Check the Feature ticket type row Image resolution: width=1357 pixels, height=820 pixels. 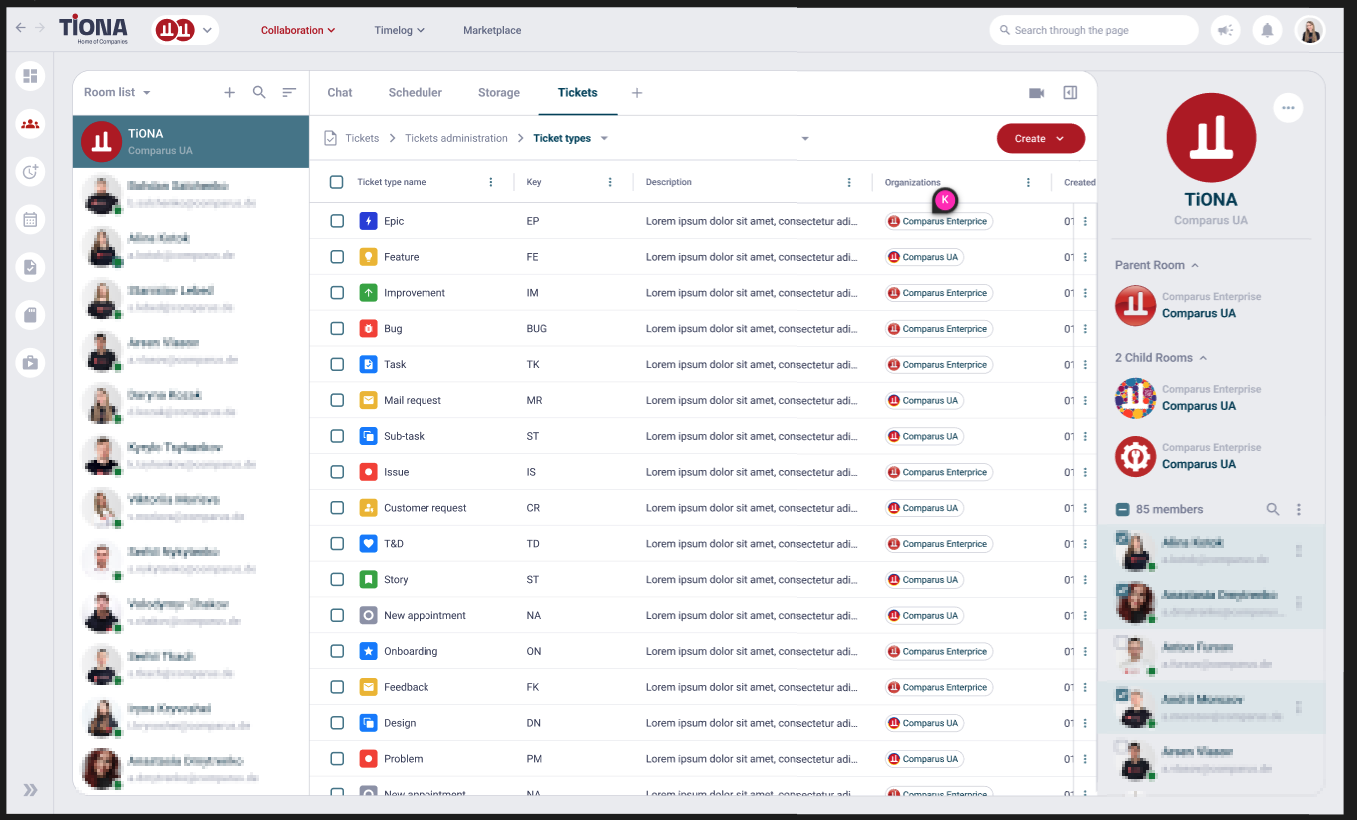[337, 257]
